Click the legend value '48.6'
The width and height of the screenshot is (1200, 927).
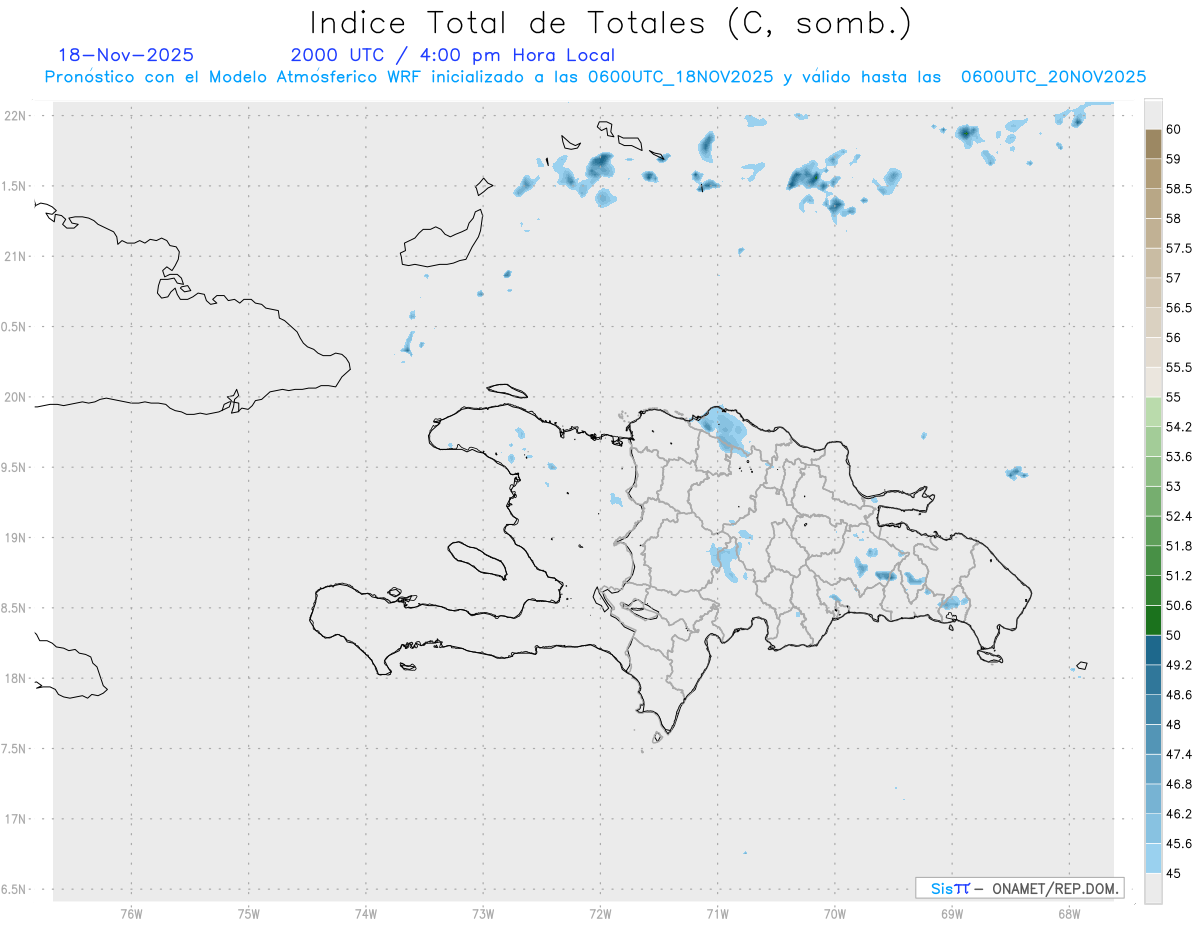(1179, 694)
